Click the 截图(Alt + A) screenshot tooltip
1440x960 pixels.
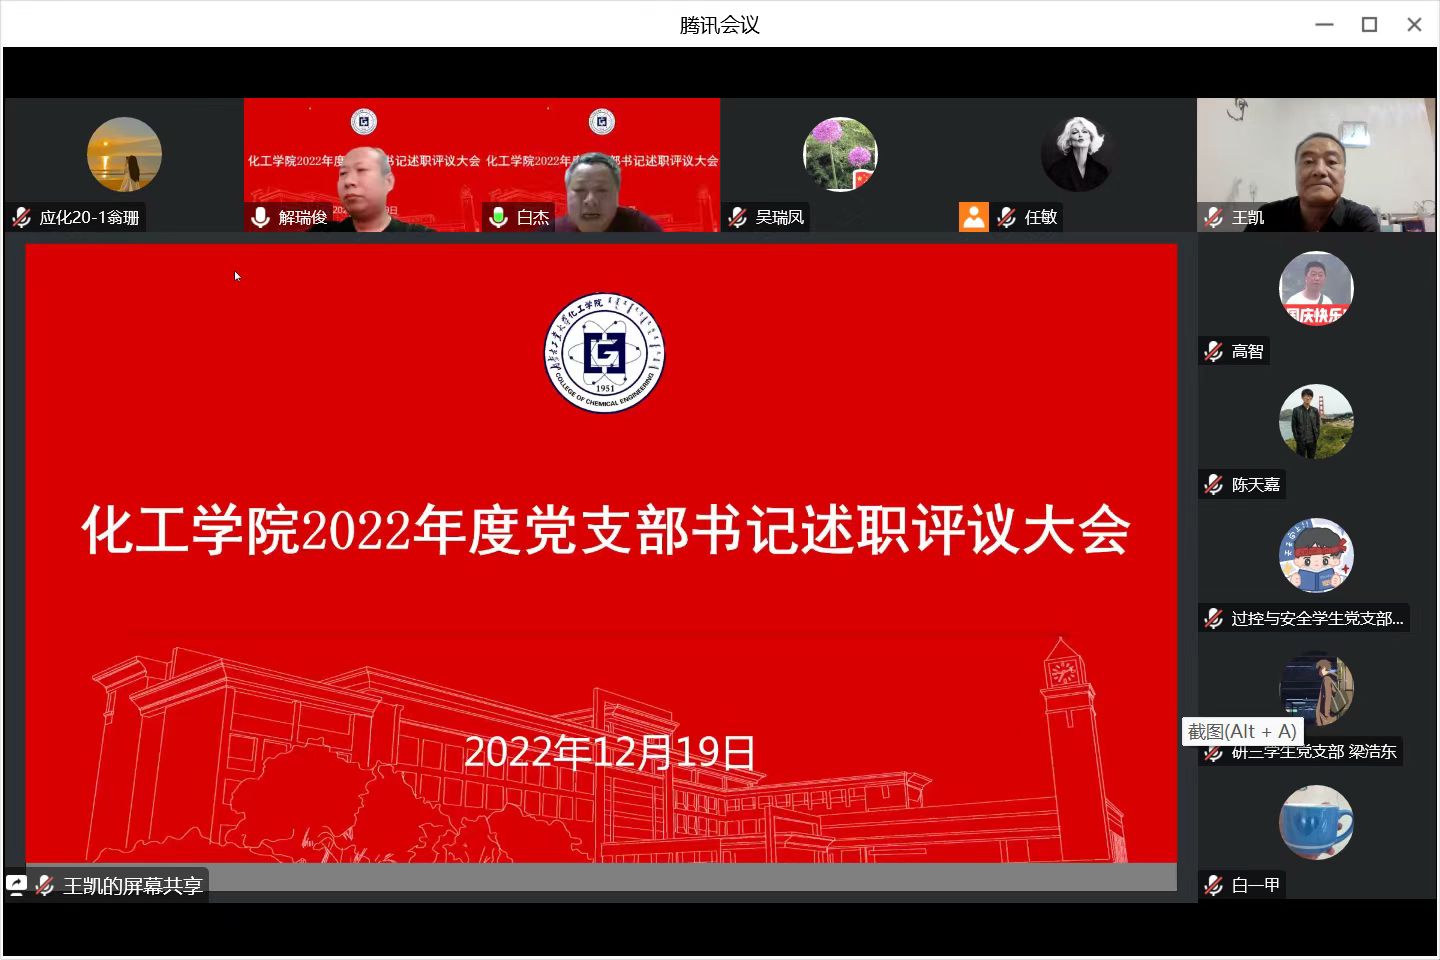click(x=1242, y=732)
